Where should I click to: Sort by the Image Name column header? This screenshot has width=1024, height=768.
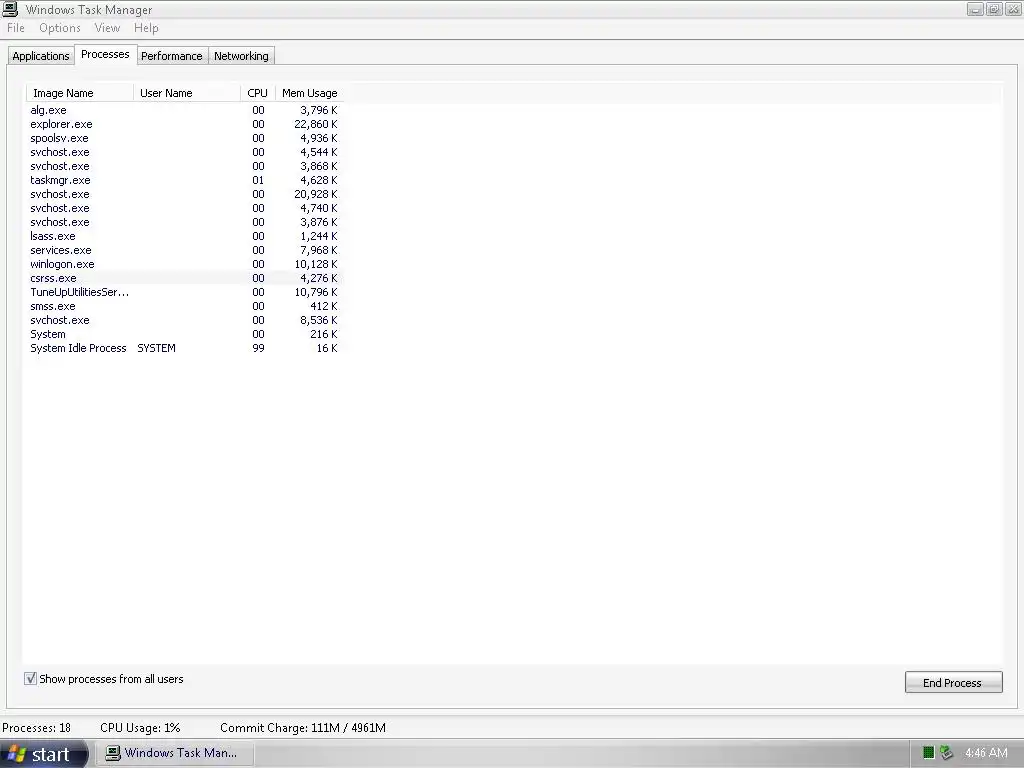(80, 93)
